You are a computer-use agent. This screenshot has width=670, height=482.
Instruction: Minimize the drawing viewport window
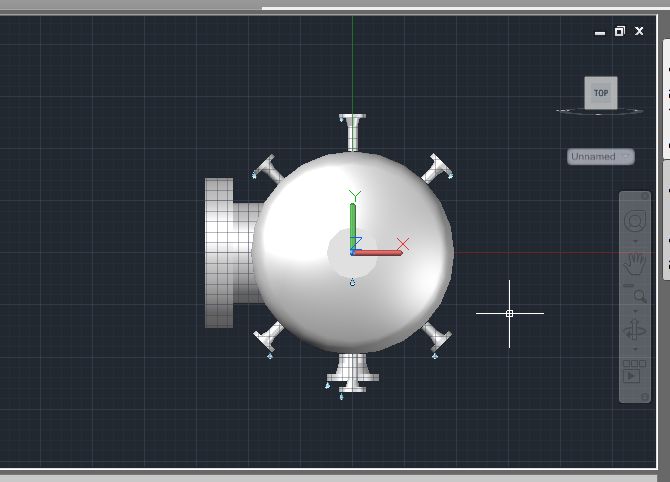pyautogui.click(x=600, y=32)
